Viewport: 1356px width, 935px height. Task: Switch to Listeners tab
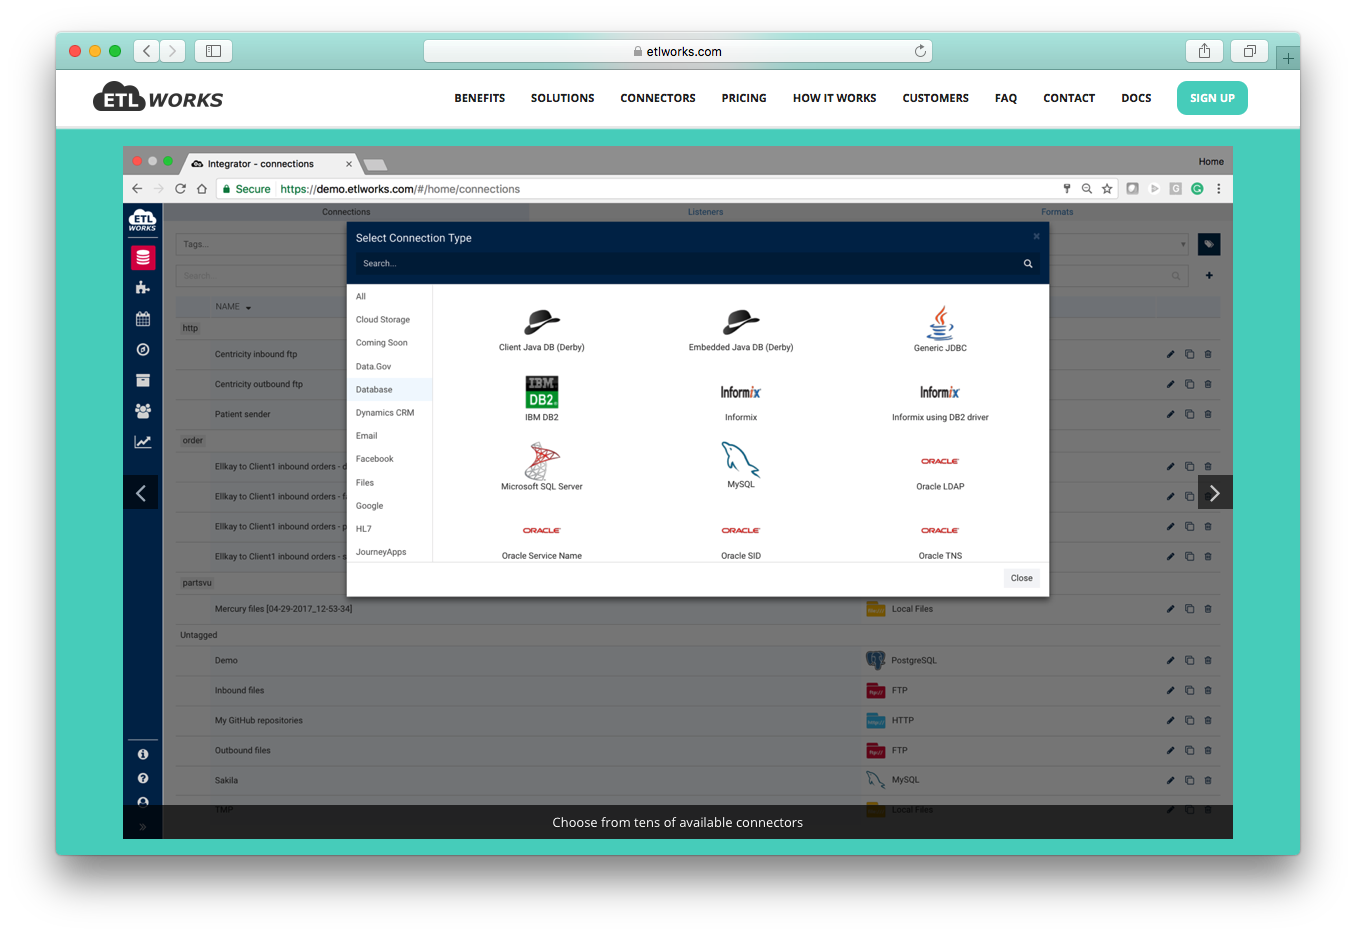[x=705, y=212]
